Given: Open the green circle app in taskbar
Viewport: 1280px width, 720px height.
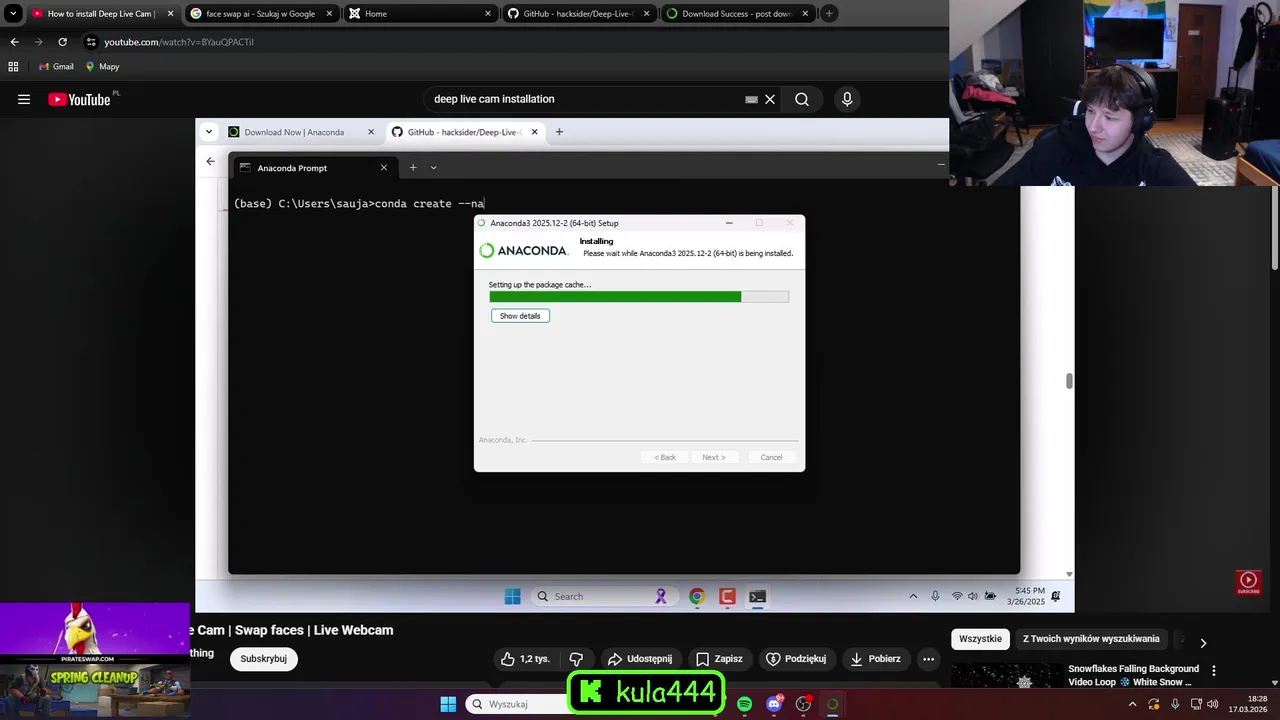Looking at the screenshot, I should 832,704.
